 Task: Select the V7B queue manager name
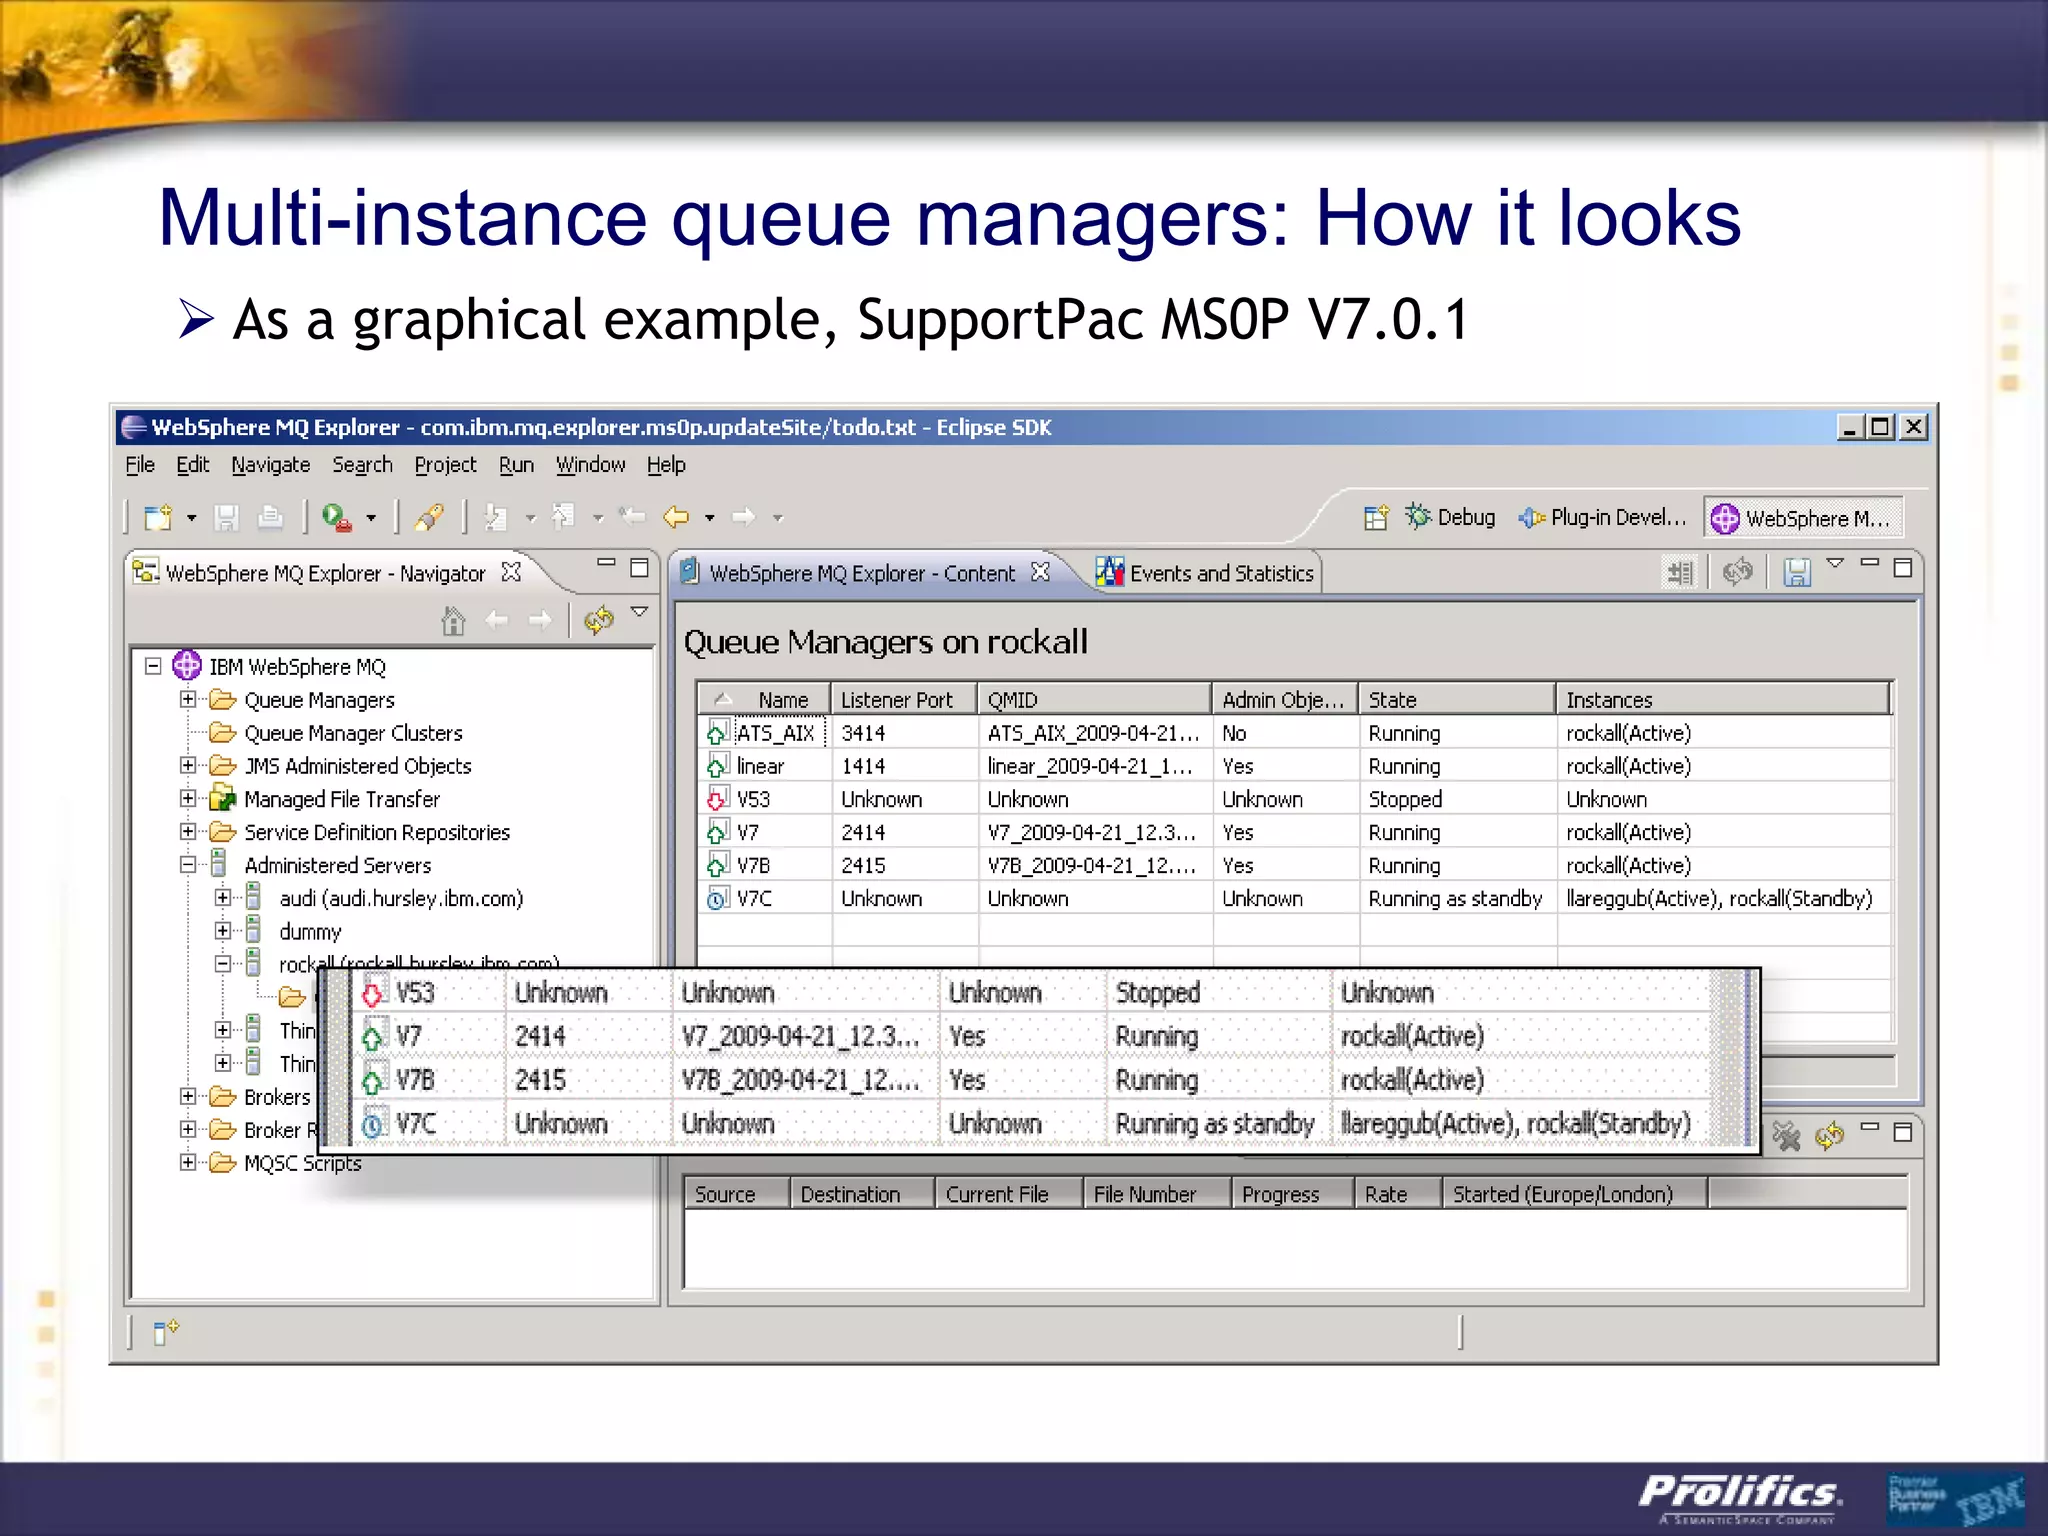tap(753, 865)
